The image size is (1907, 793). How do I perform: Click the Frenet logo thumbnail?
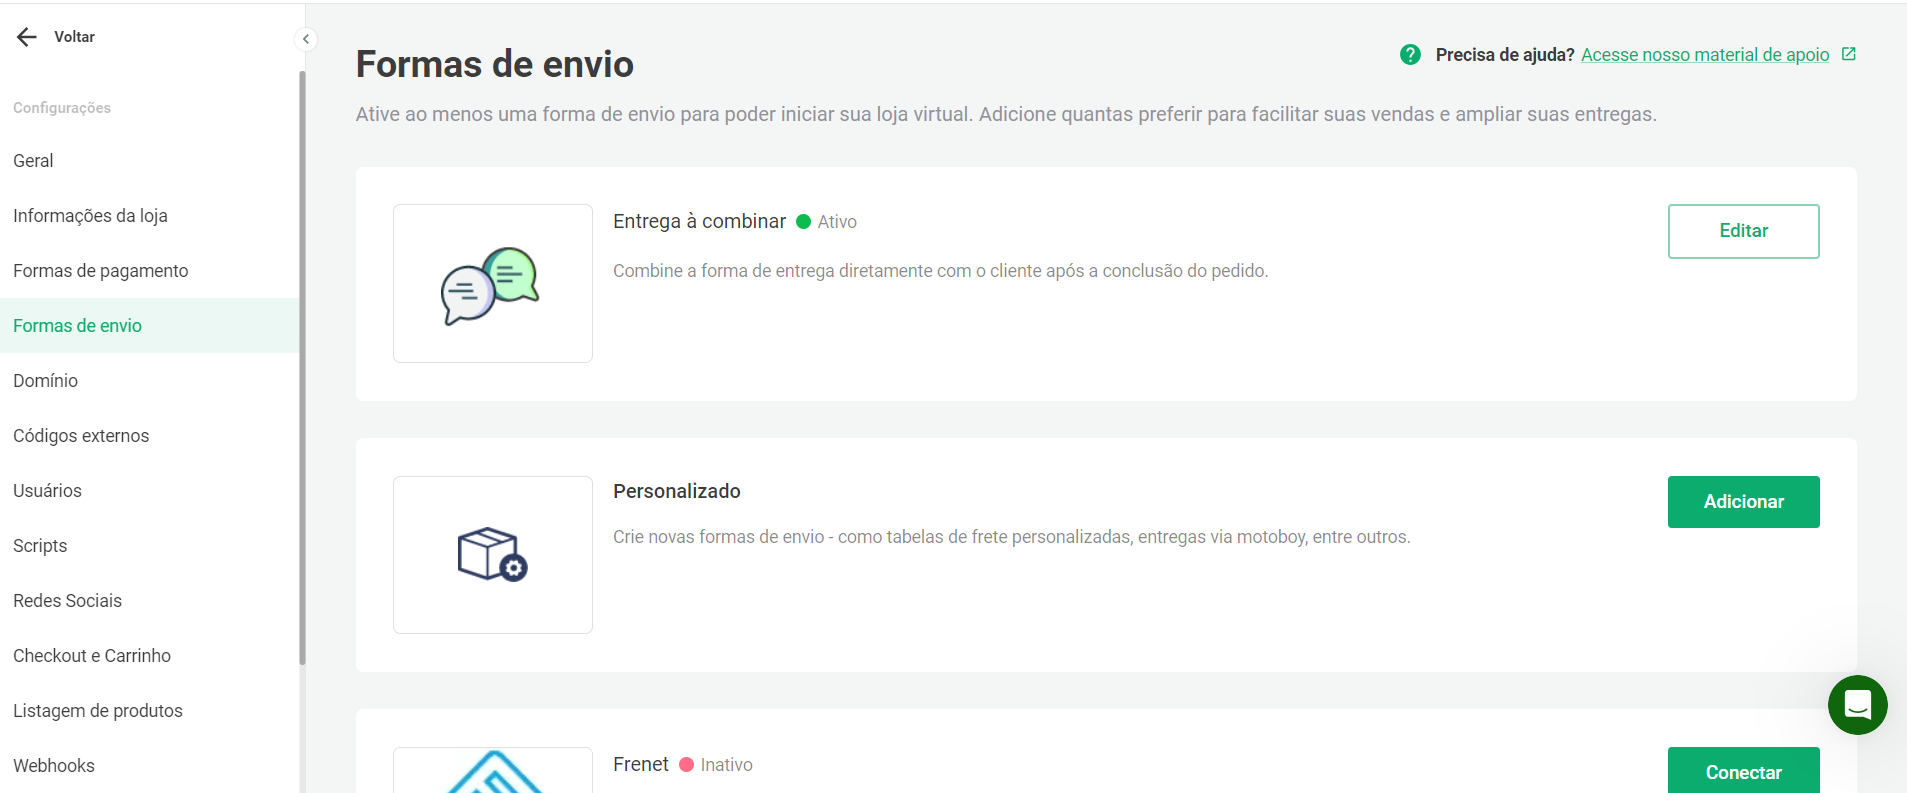pyautogui.click(x=493, y=770)
